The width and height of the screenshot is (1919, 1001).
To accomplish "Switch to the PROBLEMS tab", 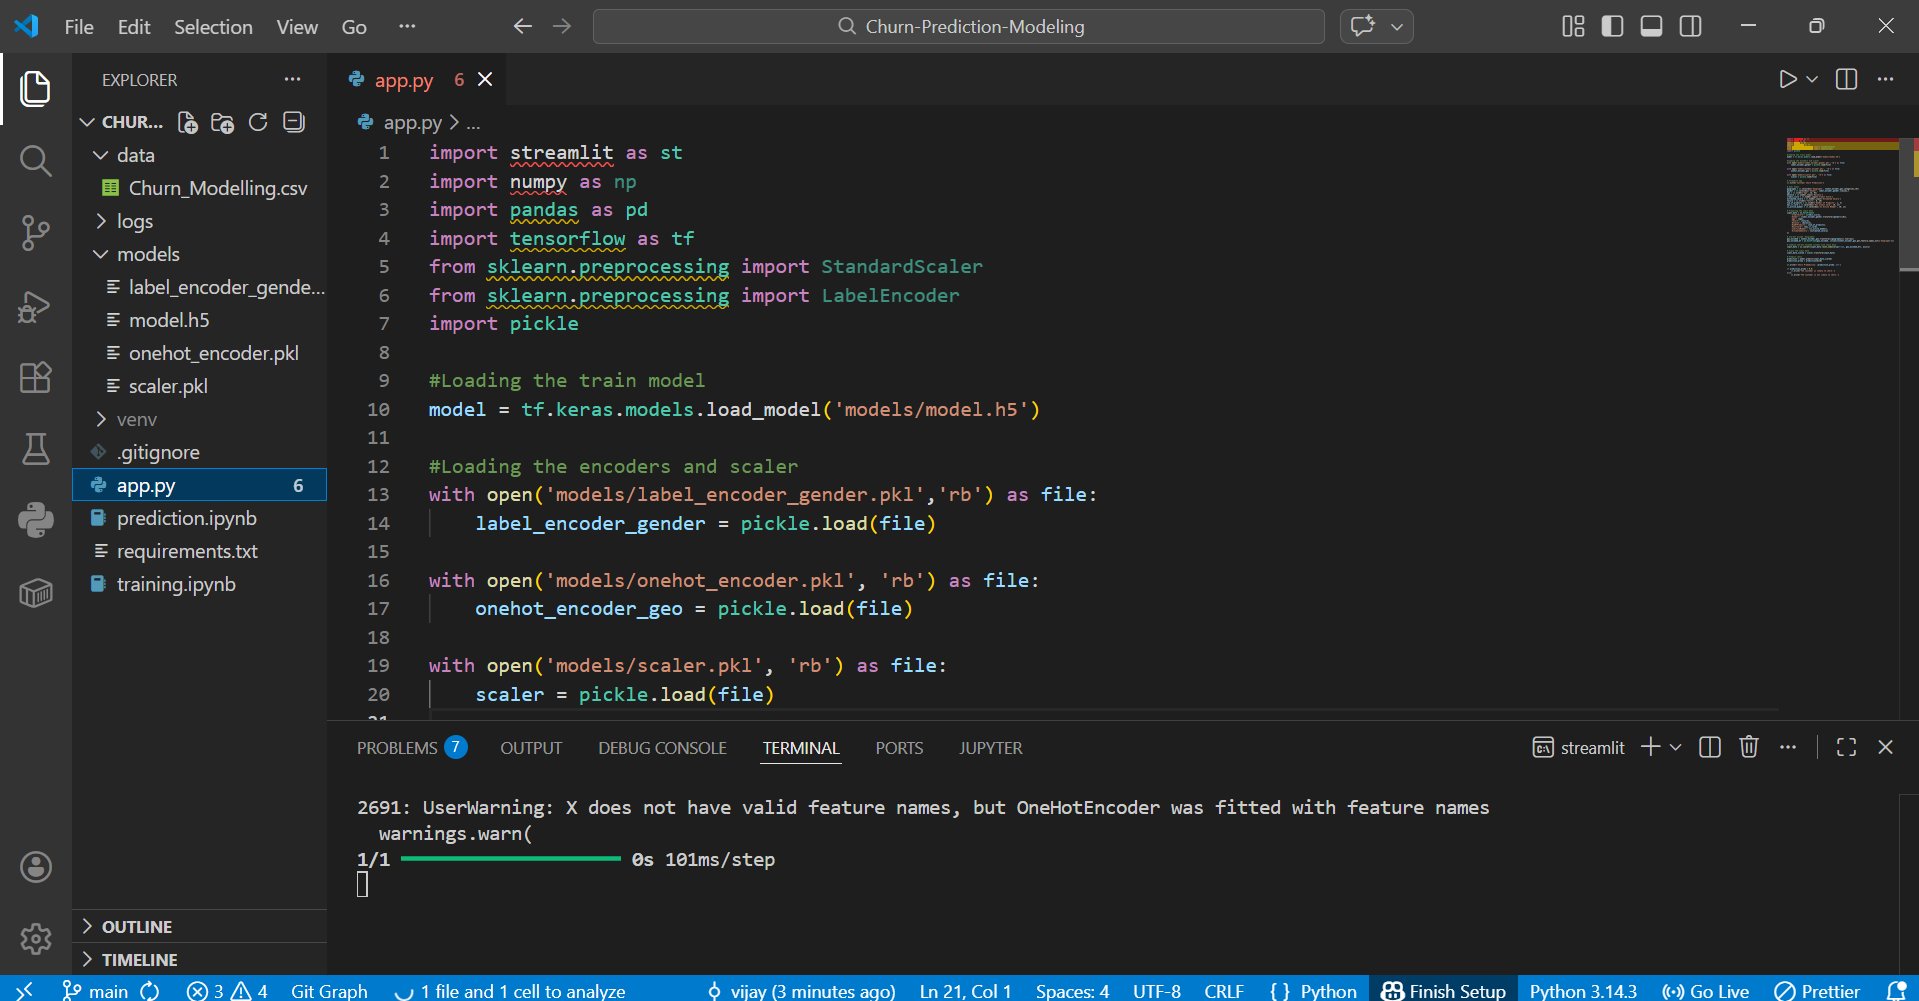I will (397, 748).
